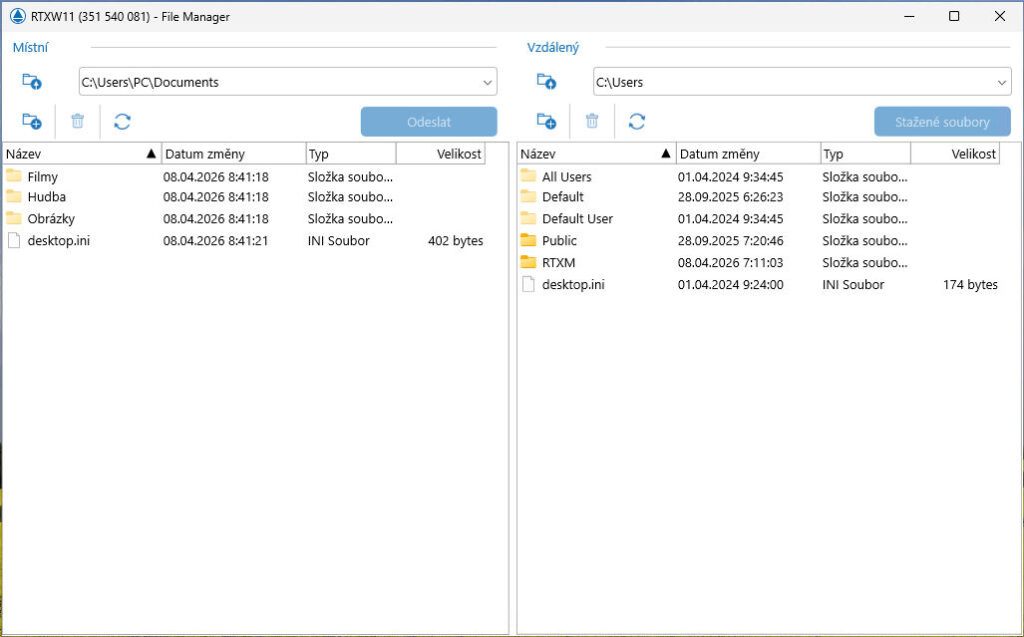This screenshot has width=1024, height=637.
Task: Delete selected item in local pane
Action: (x=78, y=122)
